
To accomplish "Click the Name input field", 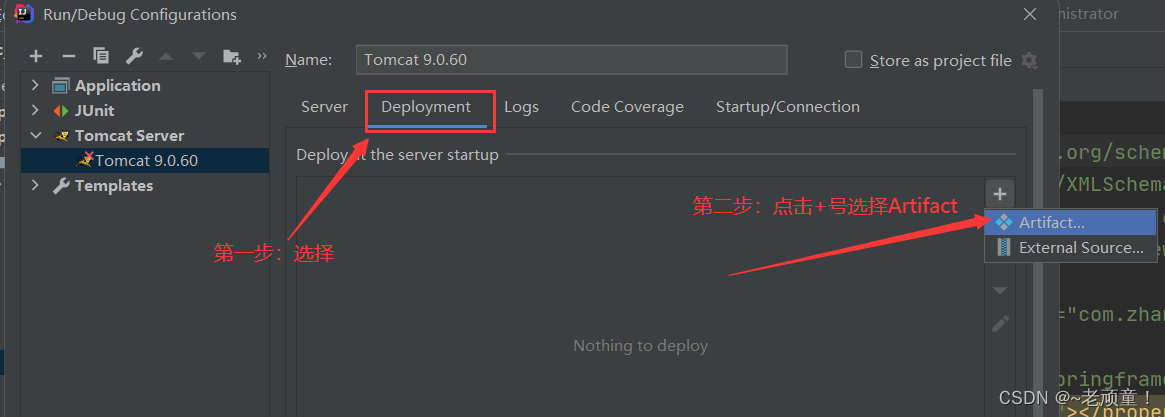I will [x=571, y=60].
